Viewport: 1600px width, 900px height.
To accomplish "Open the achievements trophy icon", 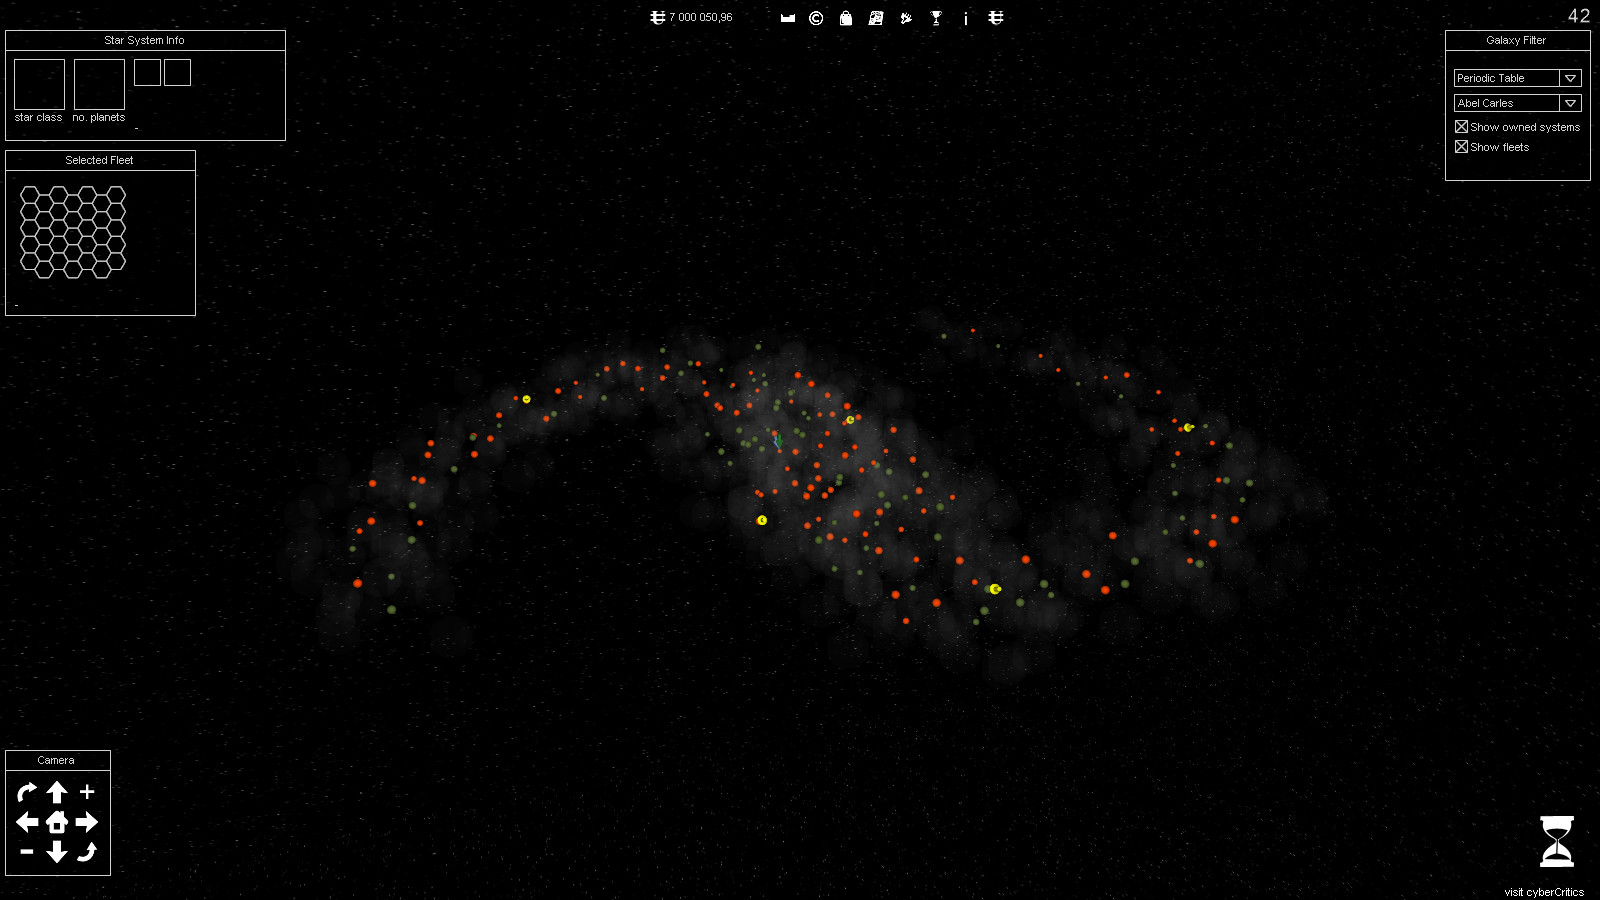I will [x=936, y=18].
